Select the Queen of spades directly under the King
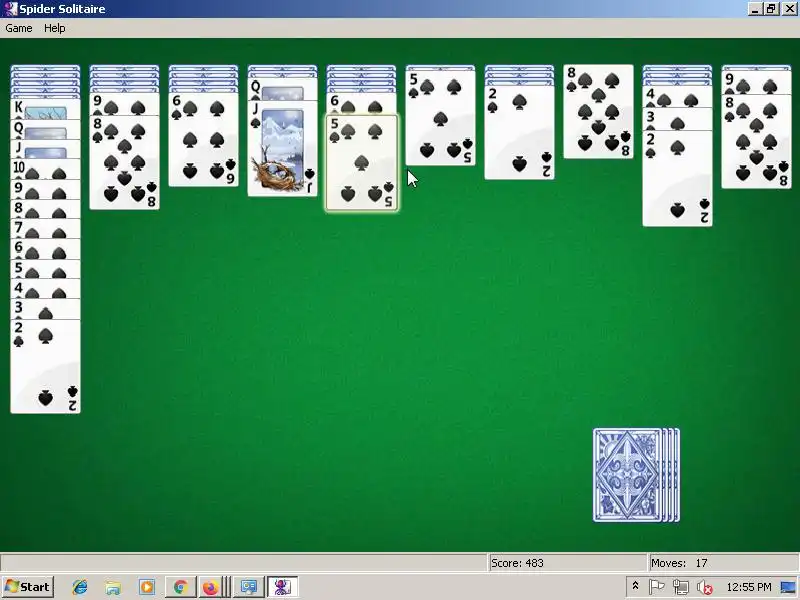This screenshot has height=600, width=800. pyautogui.click(x=45, y=130)
